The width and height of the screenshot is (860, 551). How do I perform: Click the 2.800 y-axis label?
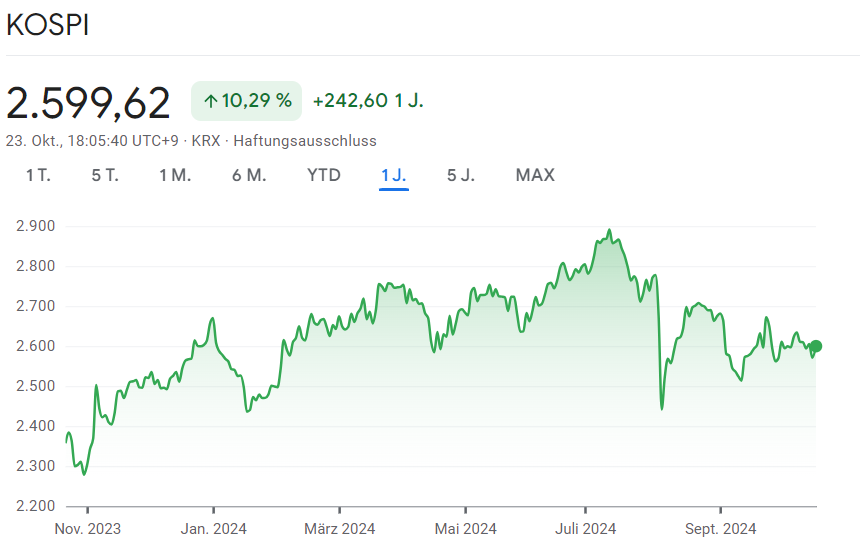pyautogui.click(x=36, y=266)
